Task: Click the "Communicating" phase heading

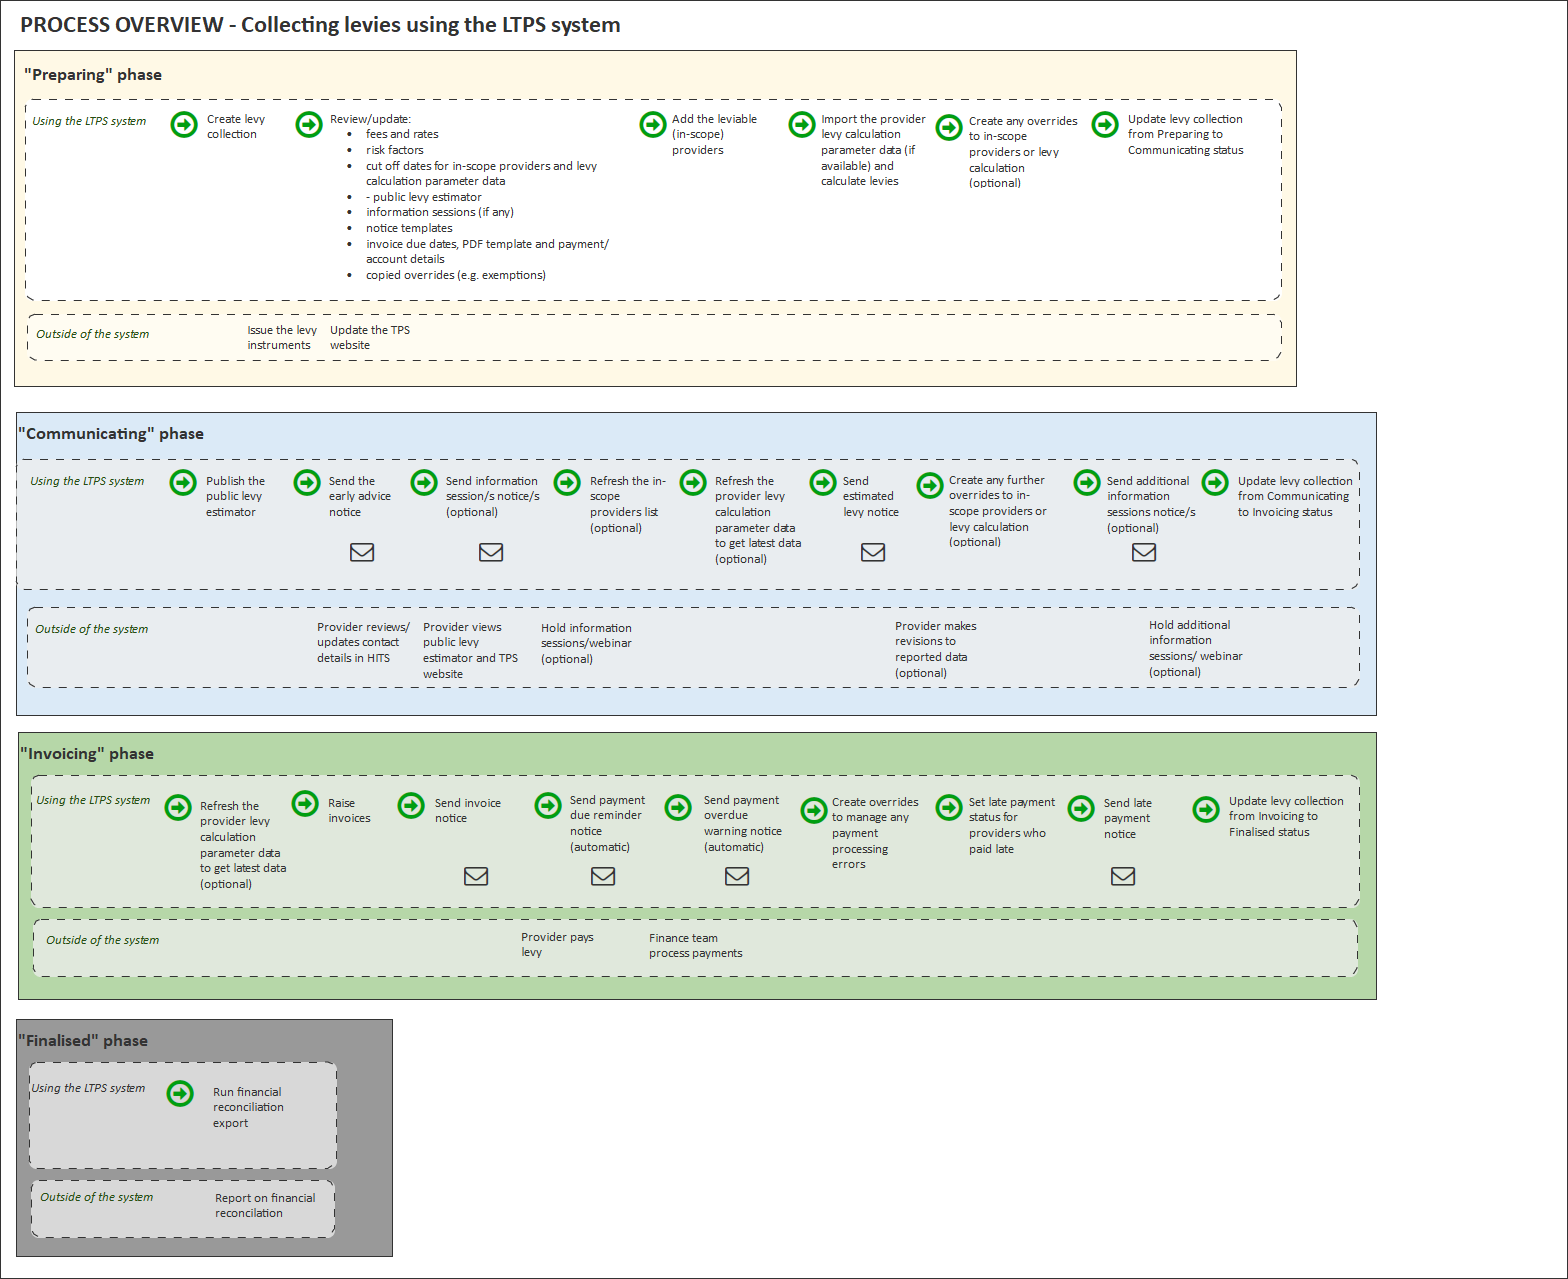Action: [x=111, y=434]
